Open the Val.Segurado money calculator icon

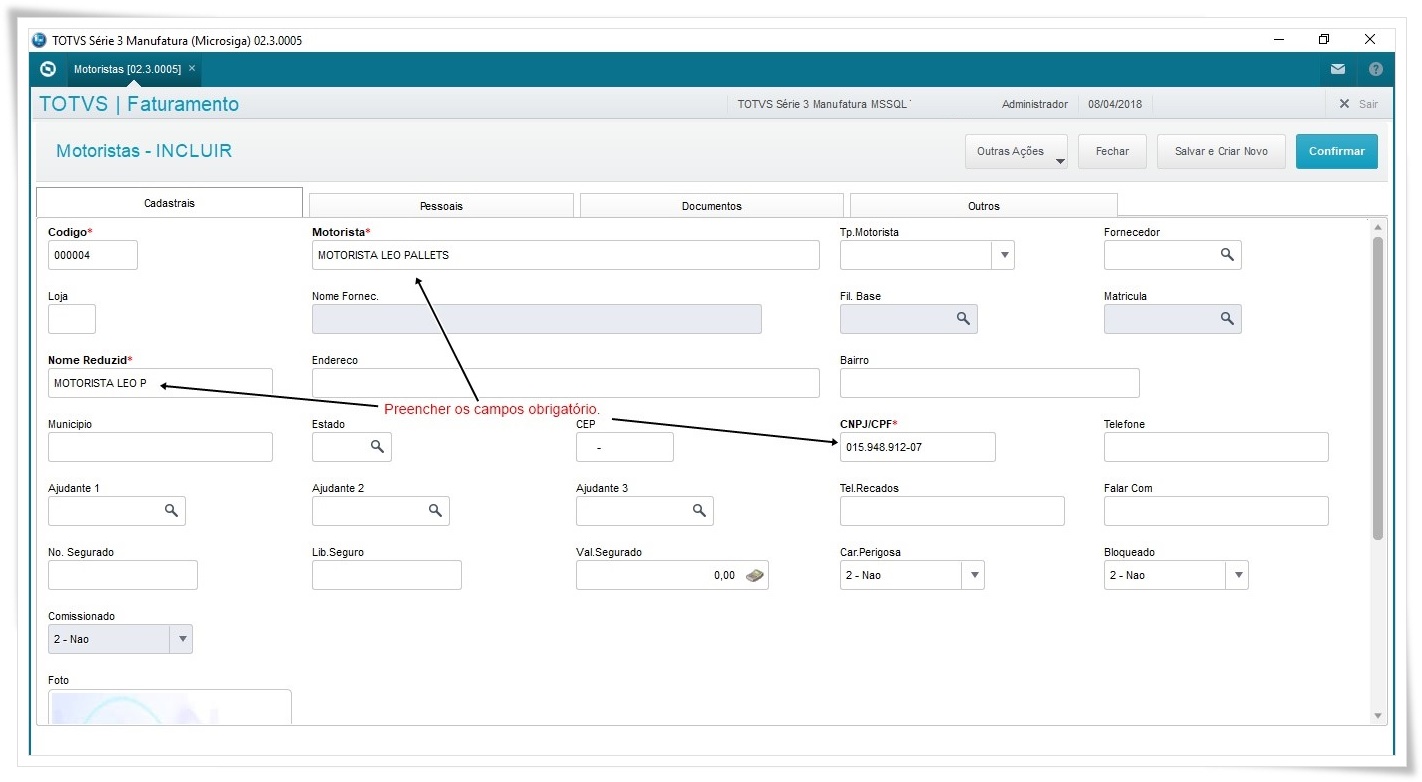tap(755, 575)
